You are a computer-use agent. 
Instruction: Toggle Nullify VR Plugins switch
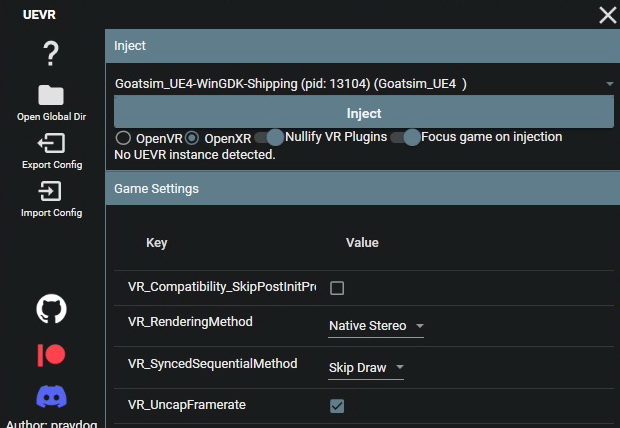[269, 137]
